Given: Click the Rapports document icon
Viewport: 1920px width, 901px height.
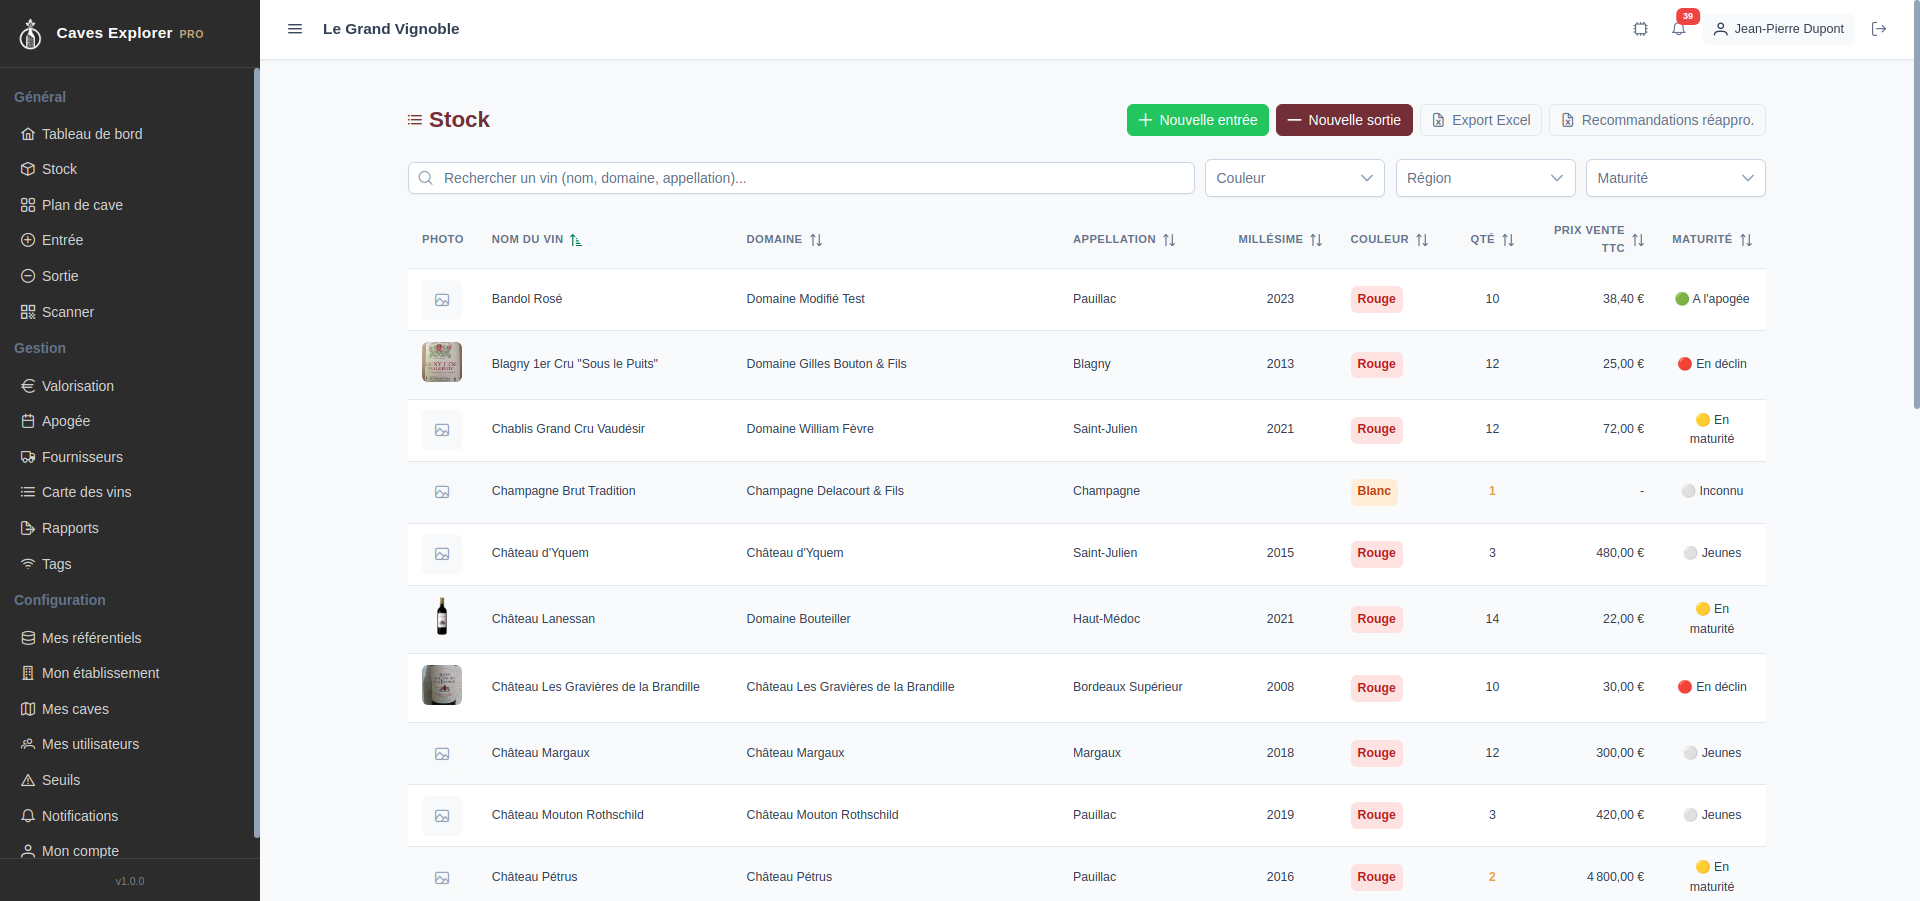Looking at the screenshot, I should 28,528.
